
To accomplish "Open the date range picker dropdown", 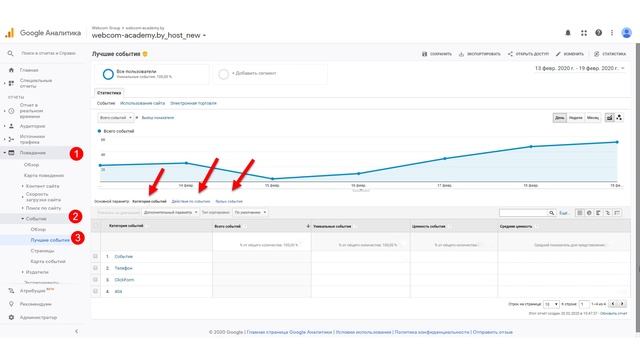I will 580,68.
